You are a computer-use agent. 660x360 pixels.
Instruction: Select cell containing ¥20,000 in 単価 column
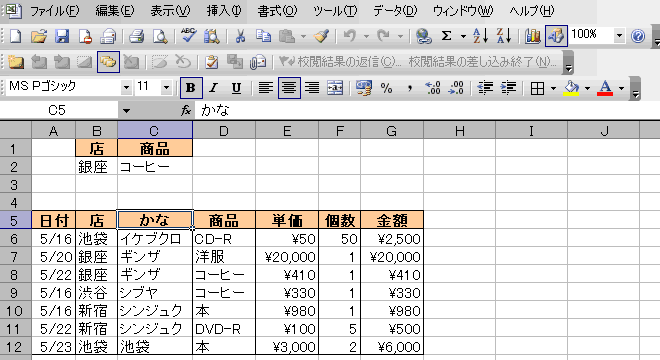287,256
